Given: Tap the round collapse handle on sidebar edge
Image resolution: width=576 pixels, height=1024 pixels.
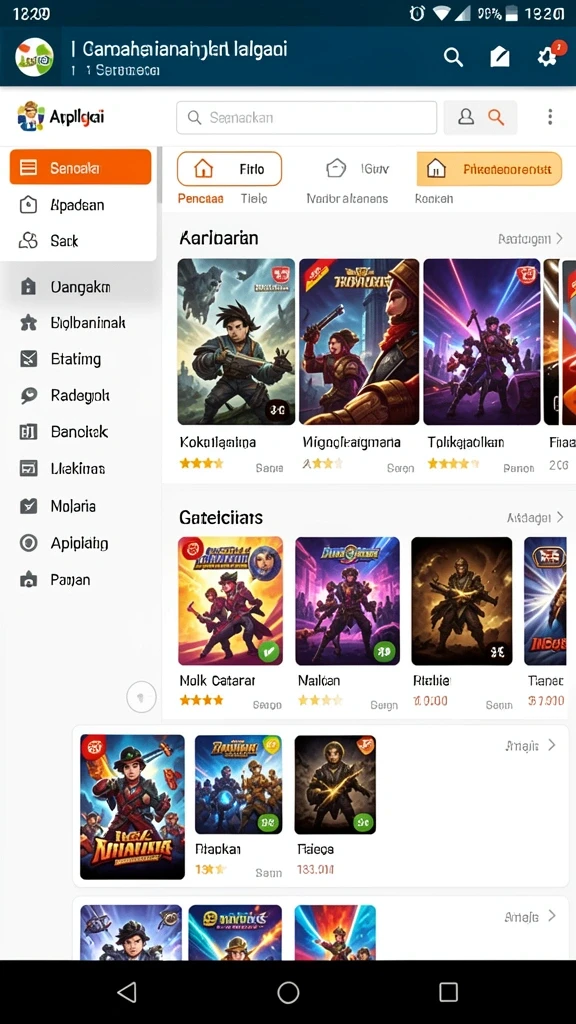Looking at the screenshot, I should pyautogui.click(x=141, y=696).
